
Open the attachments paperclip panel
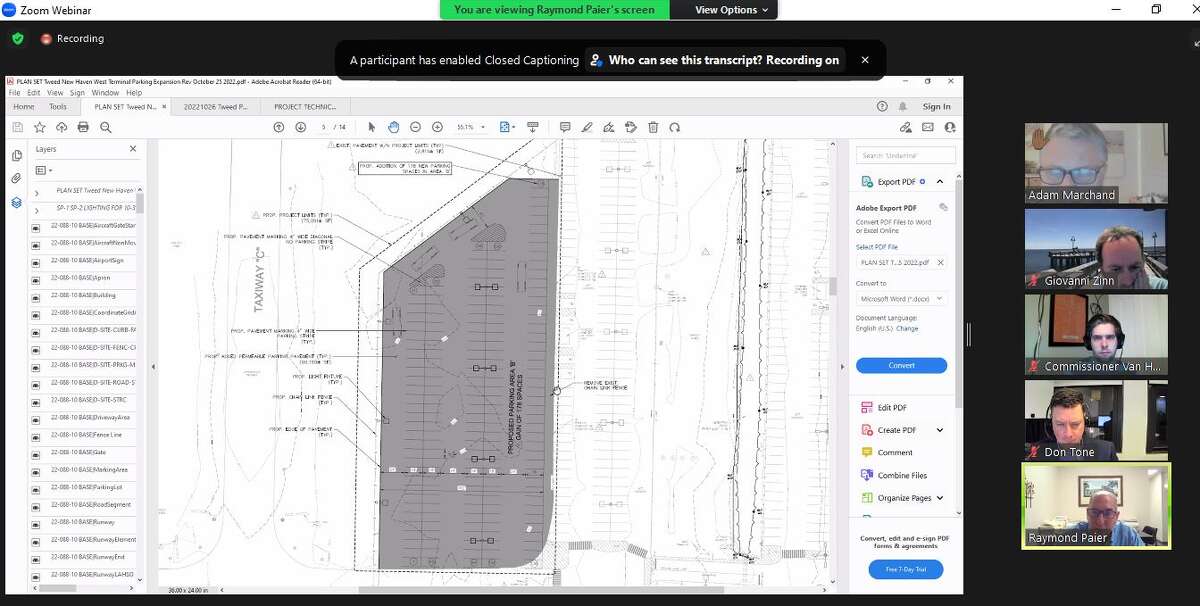(x=16, y=178)
